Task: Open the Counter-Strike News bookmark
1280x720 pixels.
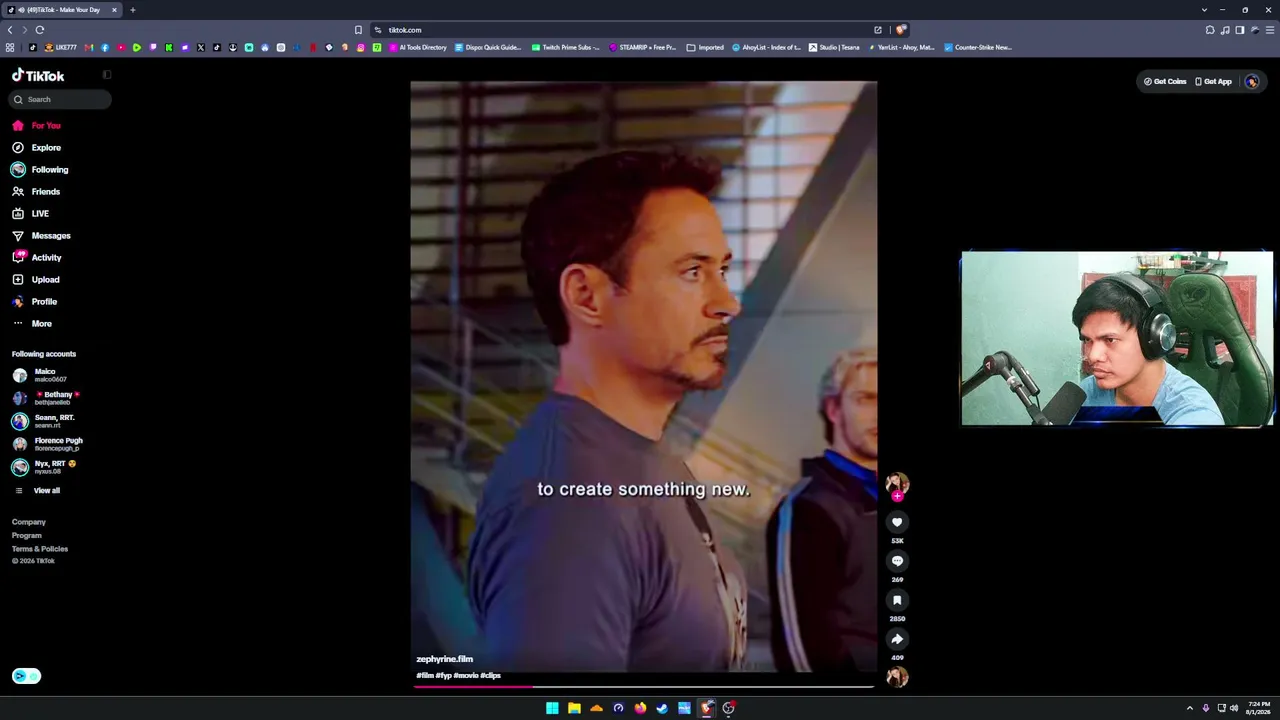Action: tap(978, 47)
